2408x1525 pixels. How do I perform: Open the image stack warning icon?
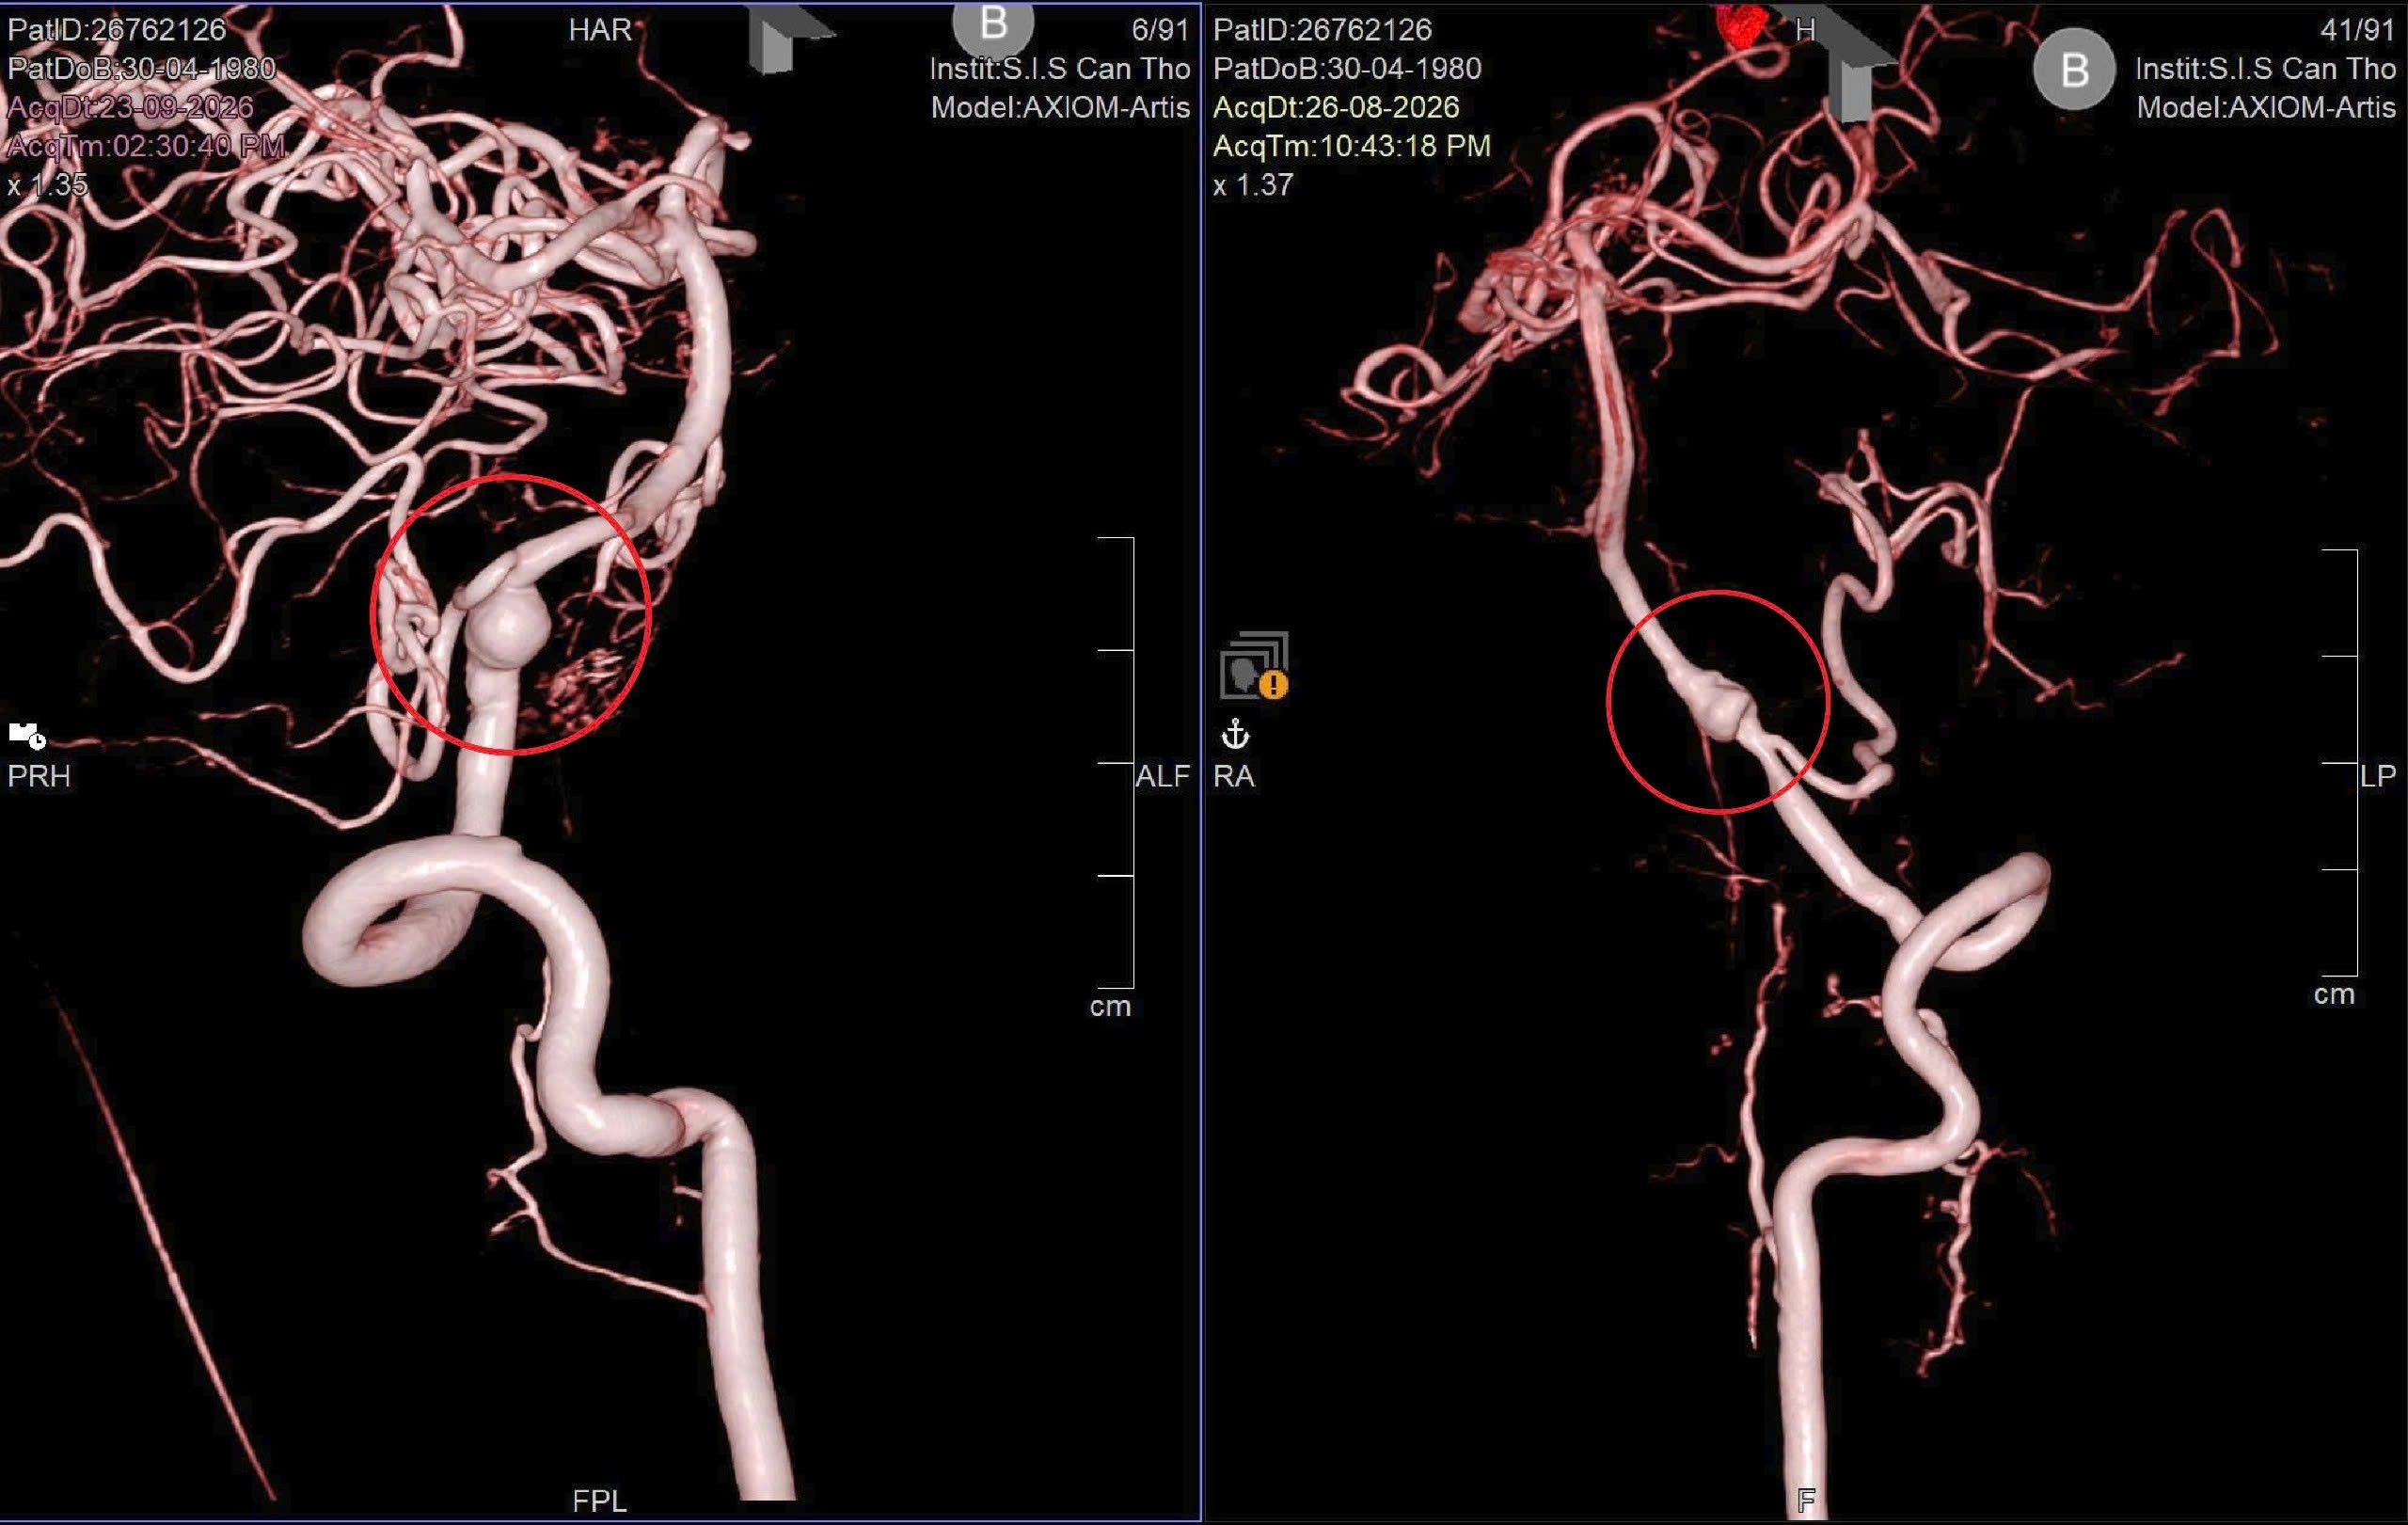(1254, 665)
